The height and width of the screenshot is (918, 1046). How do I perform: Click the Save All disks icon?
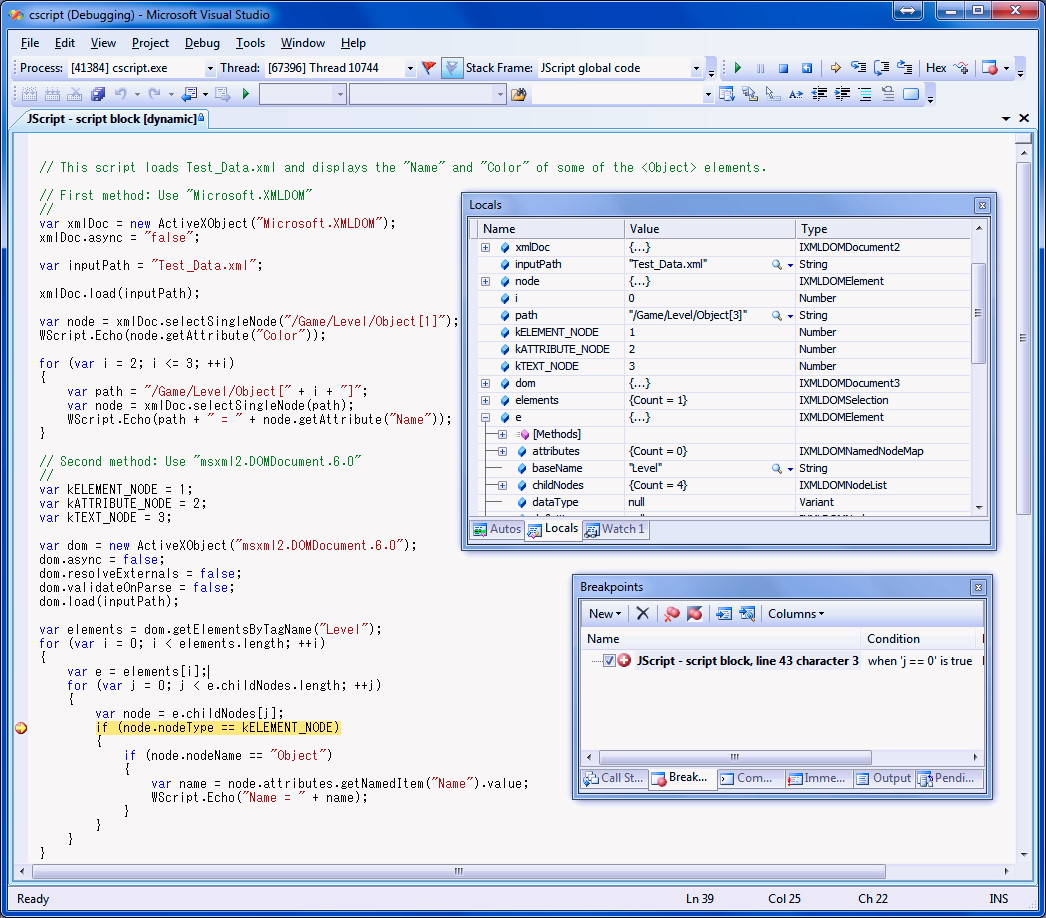pyautogui.click(x=98, y=94)
